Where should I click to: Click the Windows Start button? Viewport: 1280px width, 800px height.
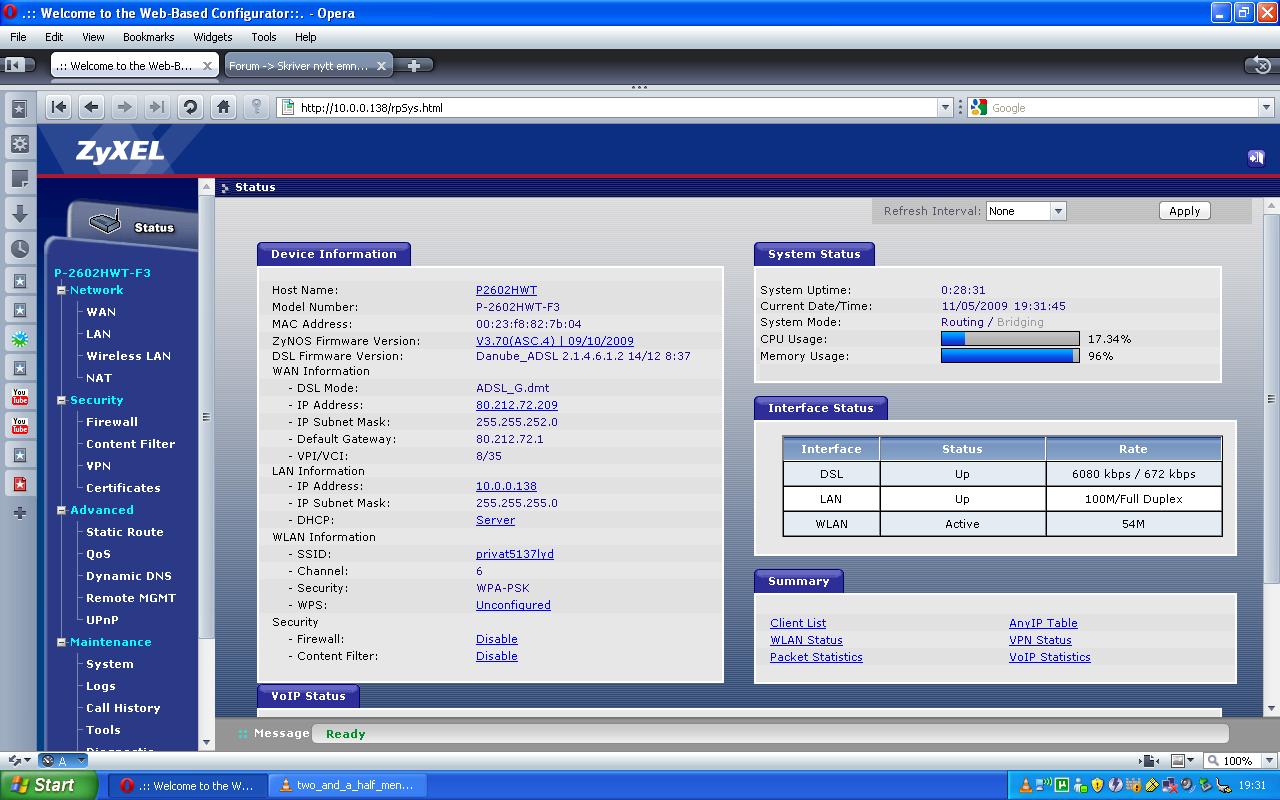[49, 785]
